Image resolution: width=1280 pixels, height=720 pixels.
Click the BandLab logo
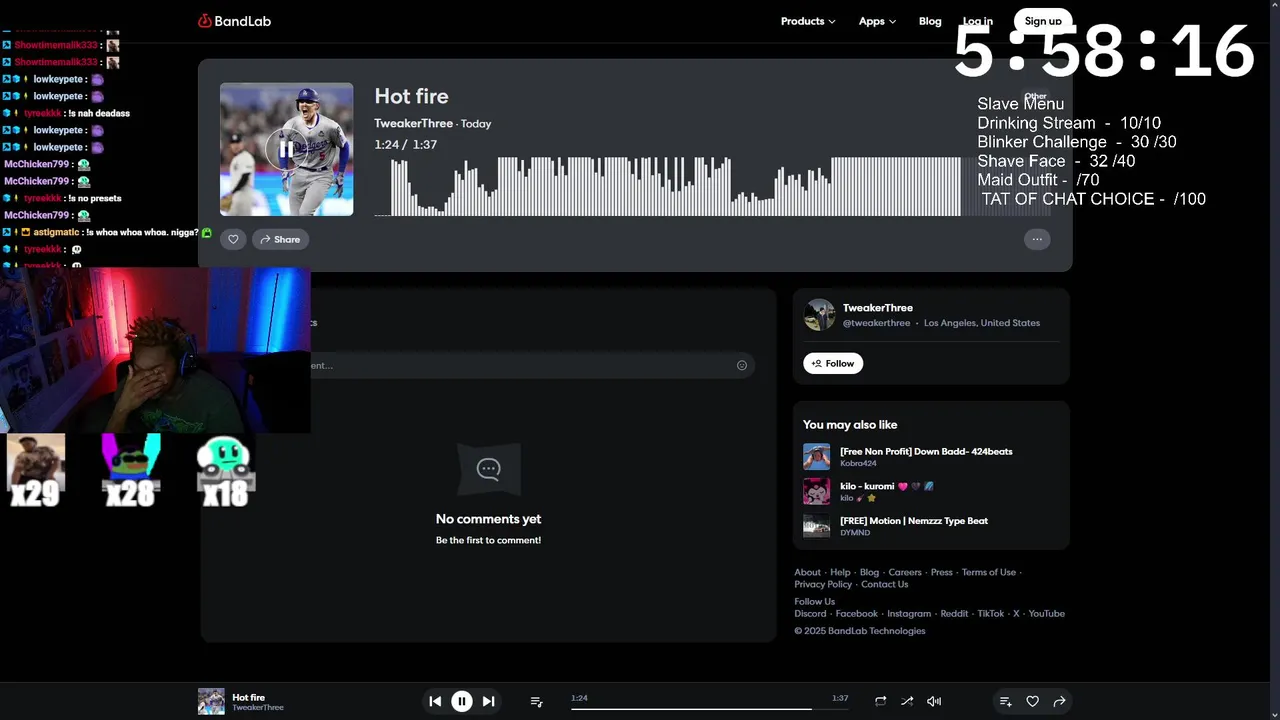234,21
